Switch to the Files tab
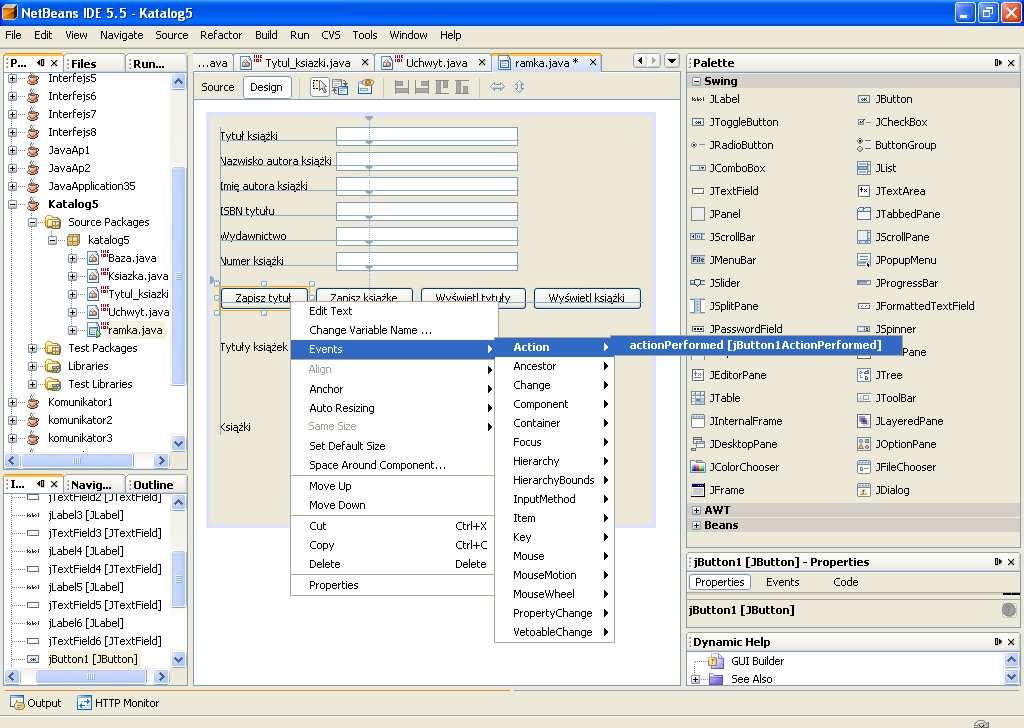This screenshot has width=1024, height=728. click(83, 63)
